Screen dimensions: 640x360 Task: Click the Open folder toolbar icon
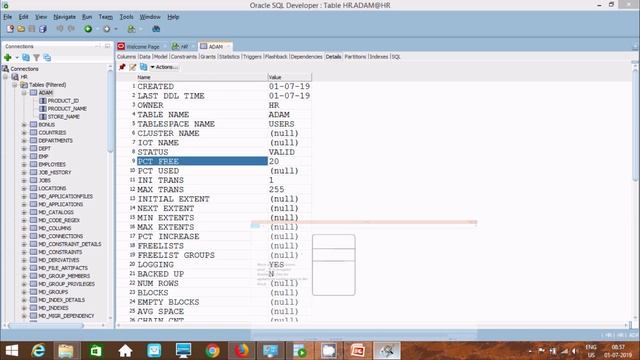(x=21, y=29)
